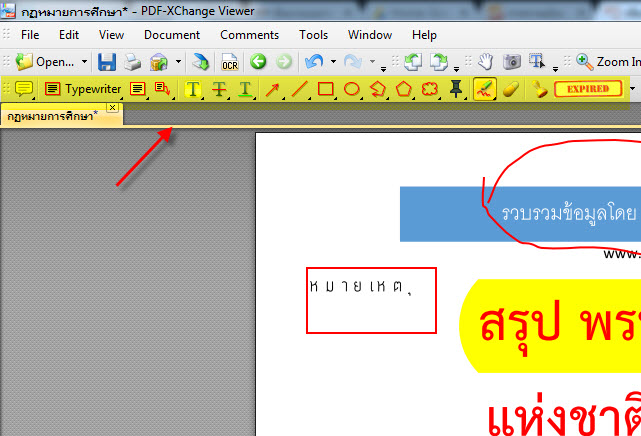Screen dimensions: 641x436
Task: Open the Window menu
Action: pos(370,35)
